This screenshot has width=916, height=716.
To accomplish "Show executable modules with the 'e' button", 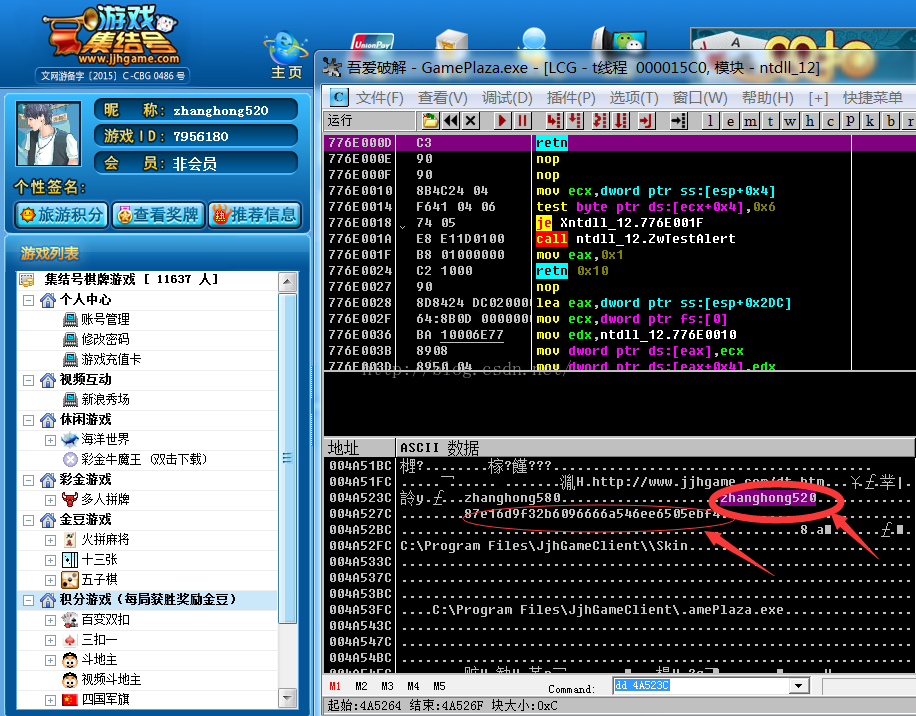I will 730,121.
